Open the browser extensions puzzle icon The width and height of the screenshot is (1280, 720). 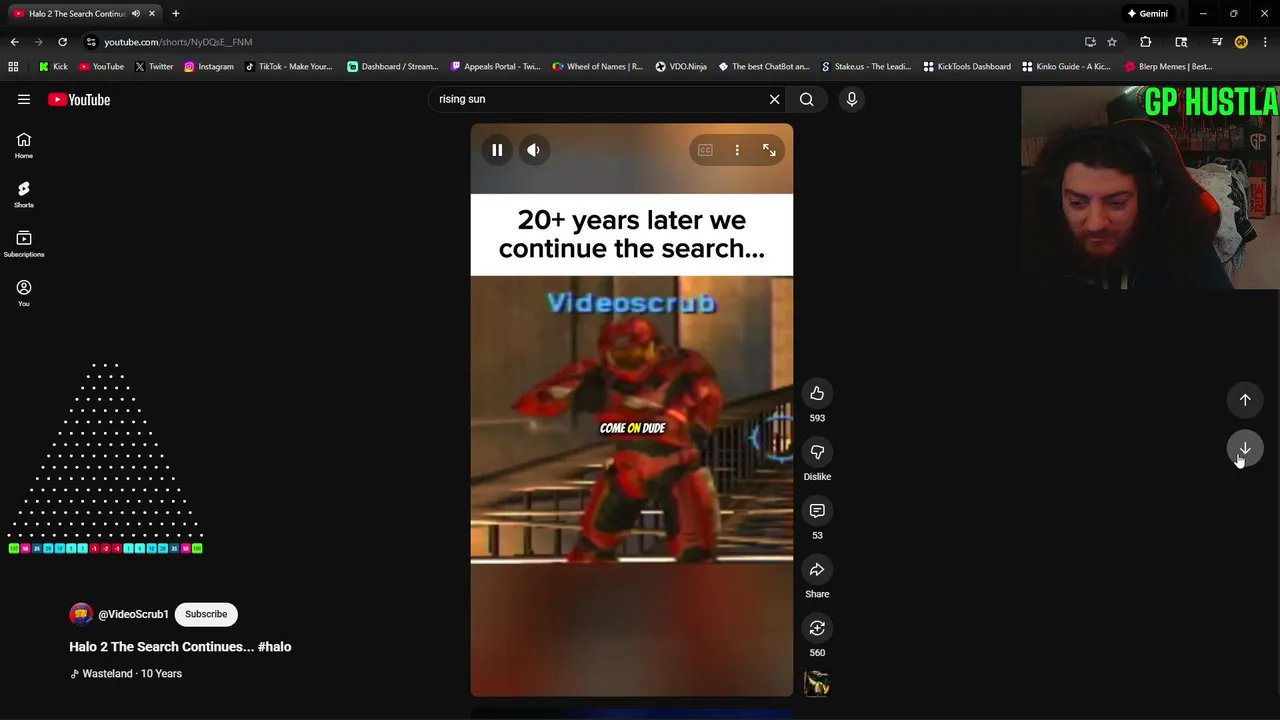click(1146, 42)
